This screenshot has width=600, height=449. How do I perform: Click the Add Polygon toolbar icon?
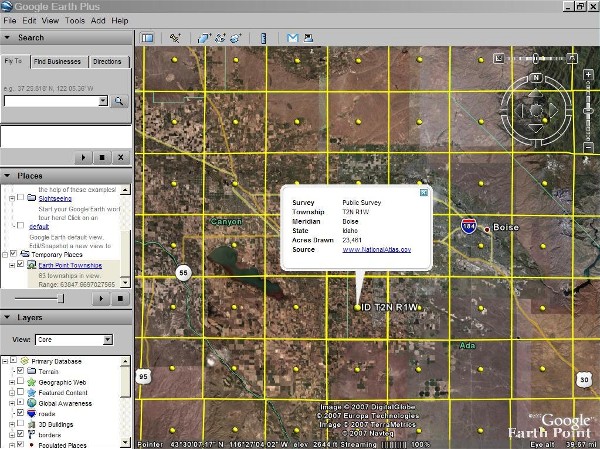(203, 38)
